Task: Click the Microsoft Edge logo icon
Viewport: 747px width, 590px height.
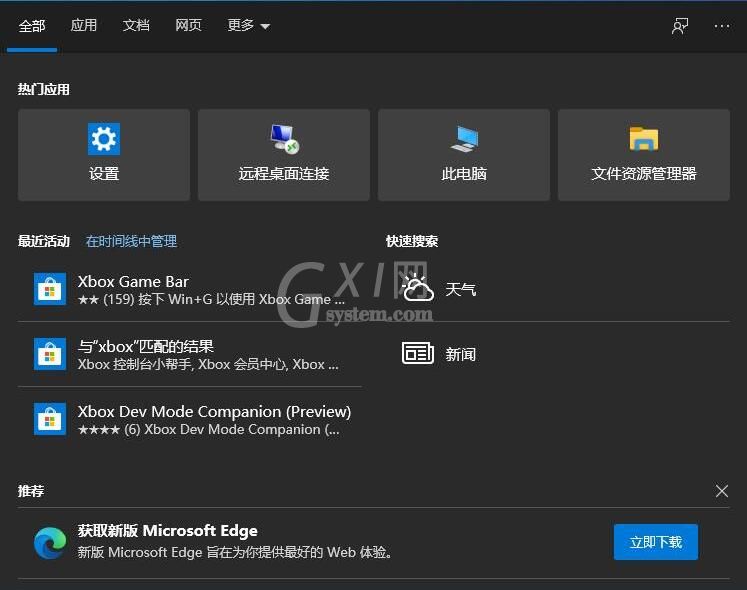Action: click(50, 542)
